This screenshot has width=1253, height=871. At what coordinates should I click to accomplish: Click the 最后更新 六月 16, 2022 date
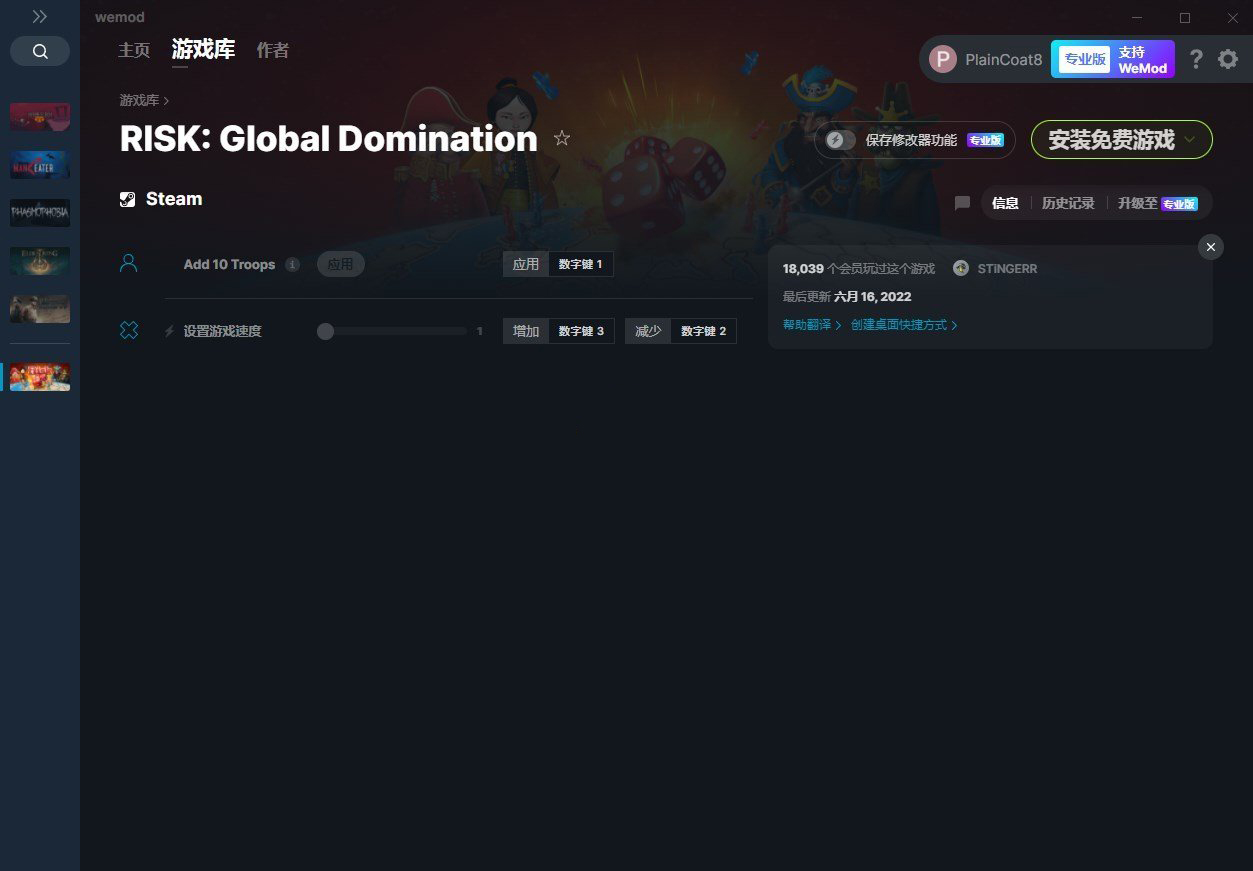847,297
